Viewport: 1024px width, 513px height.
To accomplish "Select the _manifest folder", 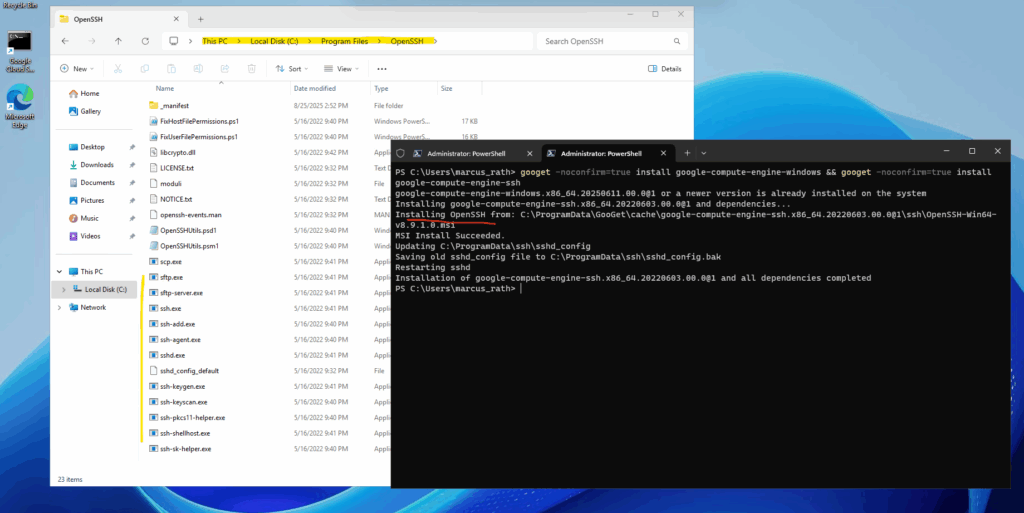I will pos(168,105).
